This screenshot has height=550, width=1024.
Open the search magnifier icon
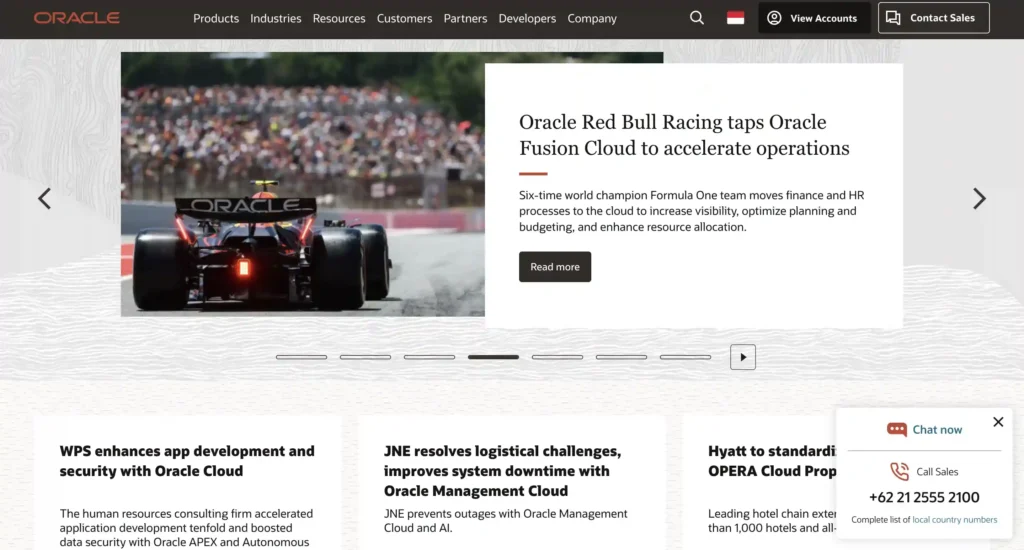[697, 18]
